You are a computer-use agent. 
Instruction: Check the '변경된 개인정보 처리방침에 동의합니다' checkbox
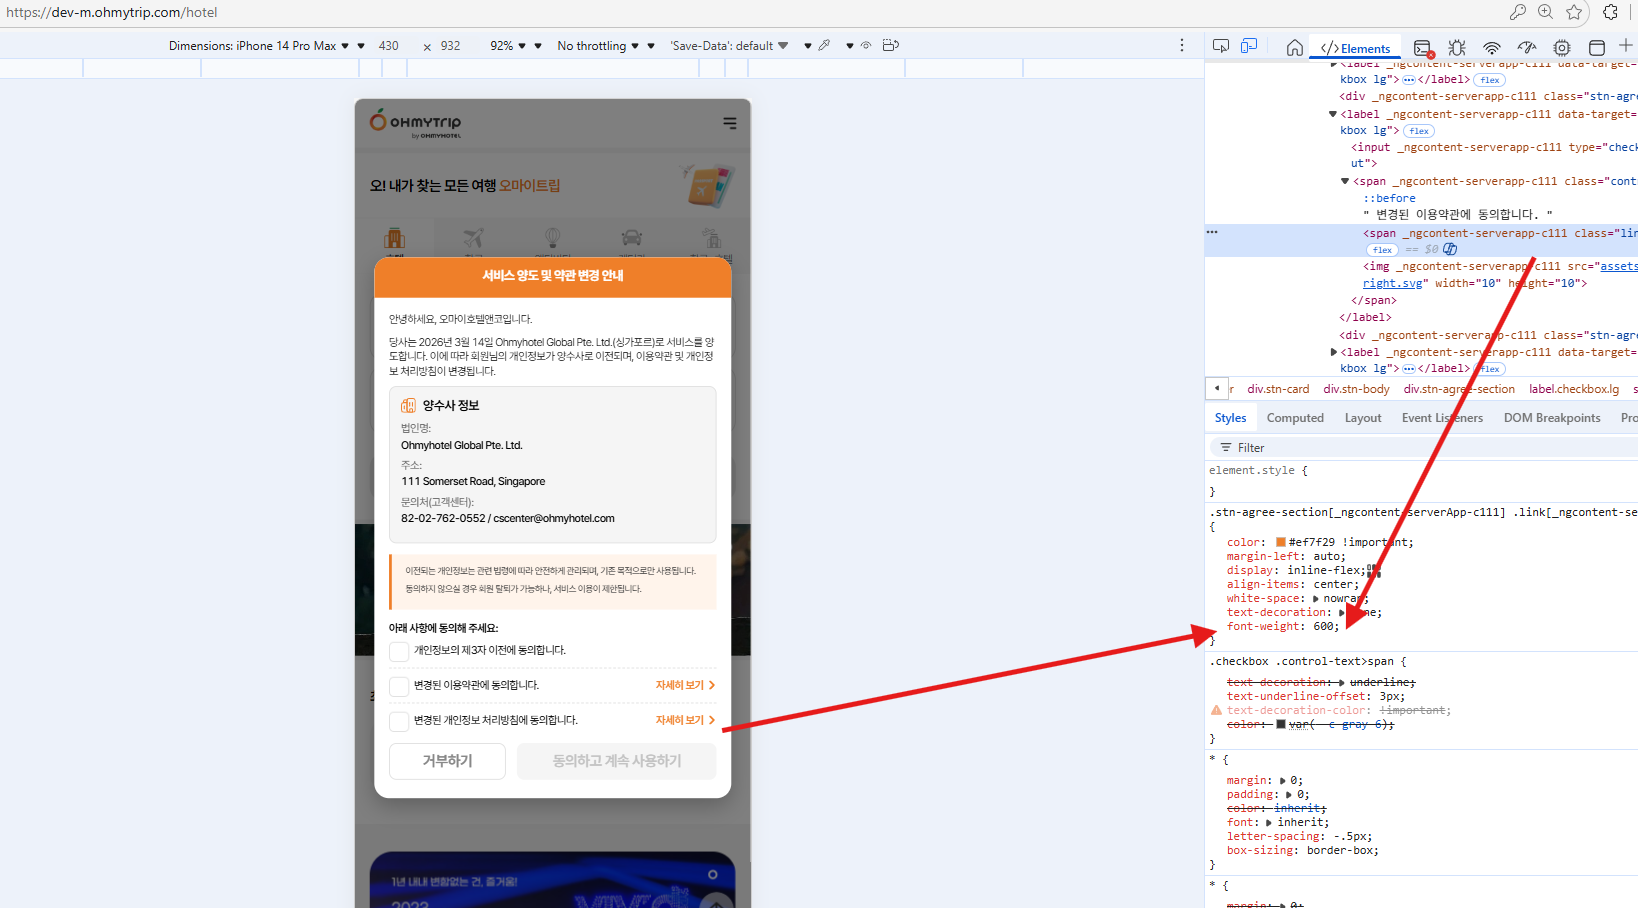399,721
